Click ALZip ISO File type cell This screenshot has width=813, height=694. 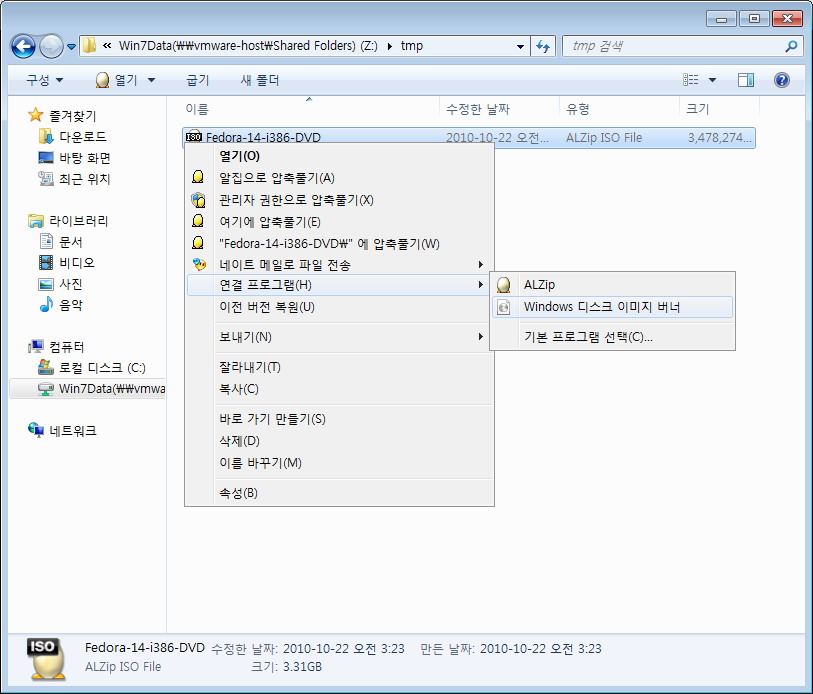pyautogui.click(x=604, y=137)
